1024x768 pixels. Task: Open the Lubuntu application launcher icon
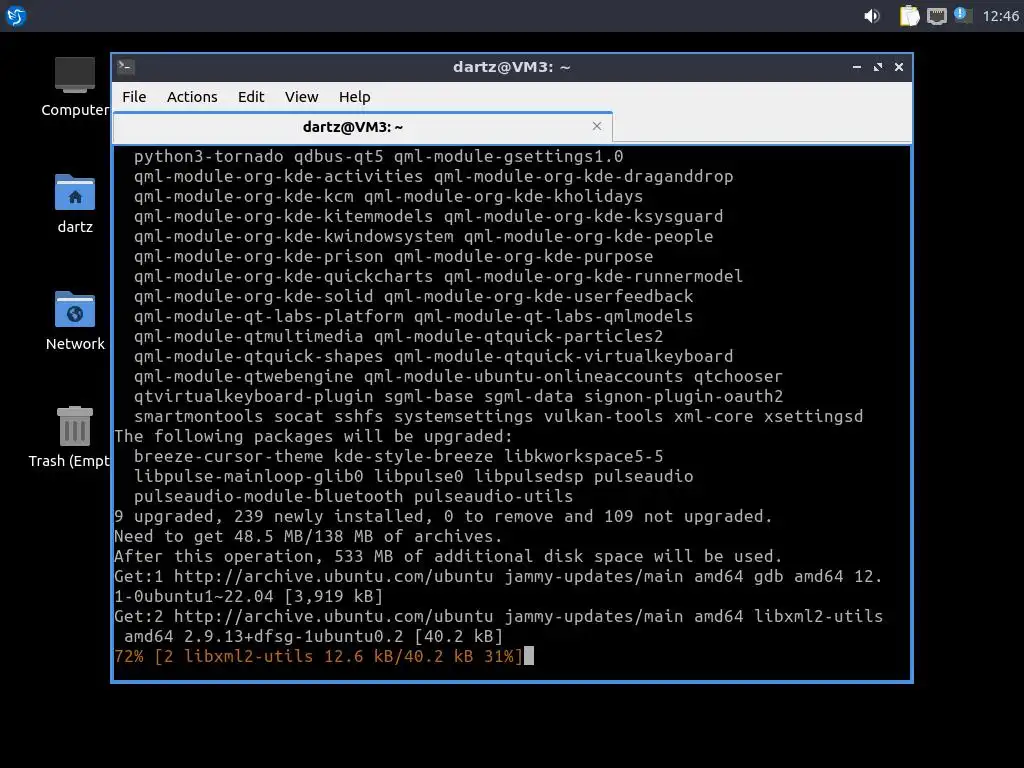16,16
